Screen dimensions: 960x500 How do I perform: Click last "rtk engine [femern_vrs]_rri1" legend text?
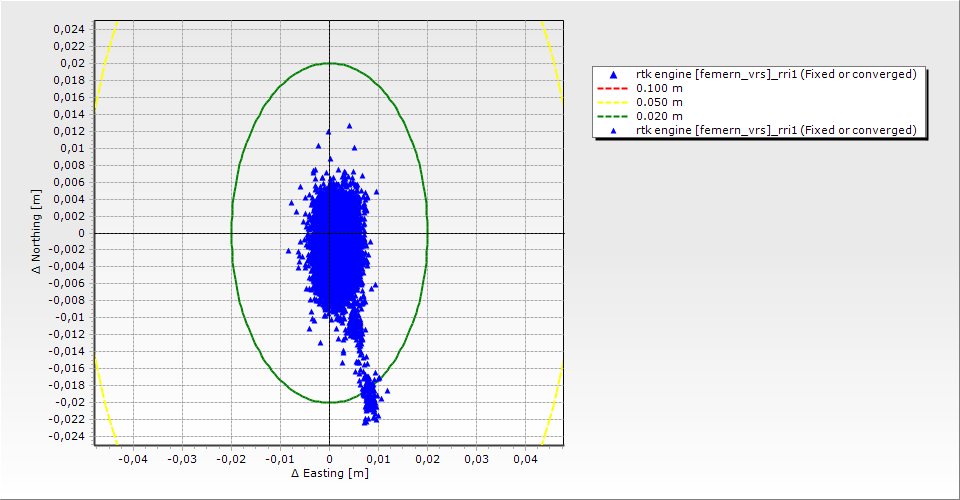click(x=776, y=131)
